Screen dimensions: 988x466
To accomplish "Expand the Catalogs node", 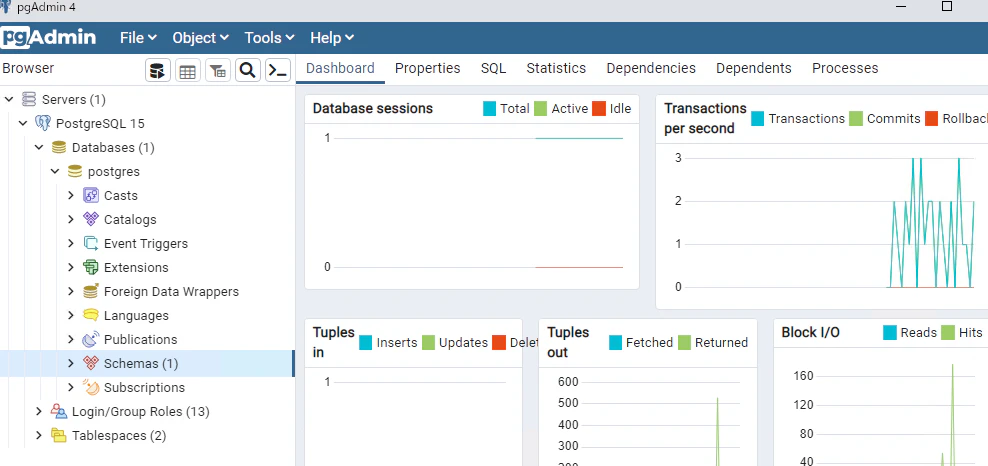I will pos(71,219).
